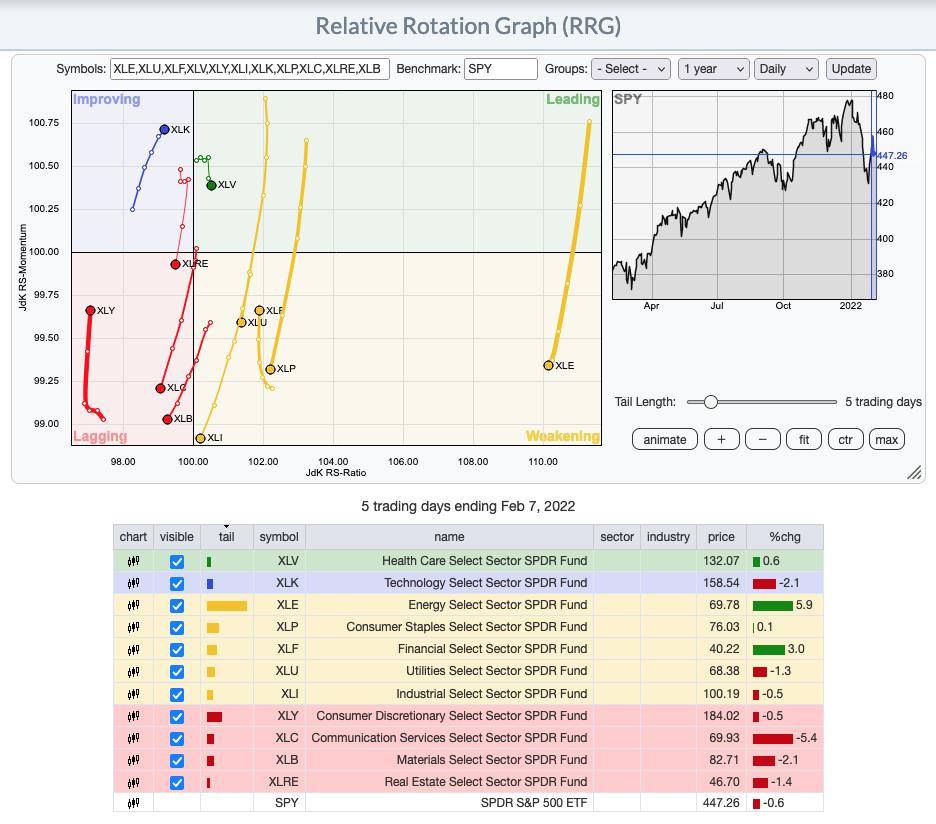Select the XLE point on the graph

[549, 365]
